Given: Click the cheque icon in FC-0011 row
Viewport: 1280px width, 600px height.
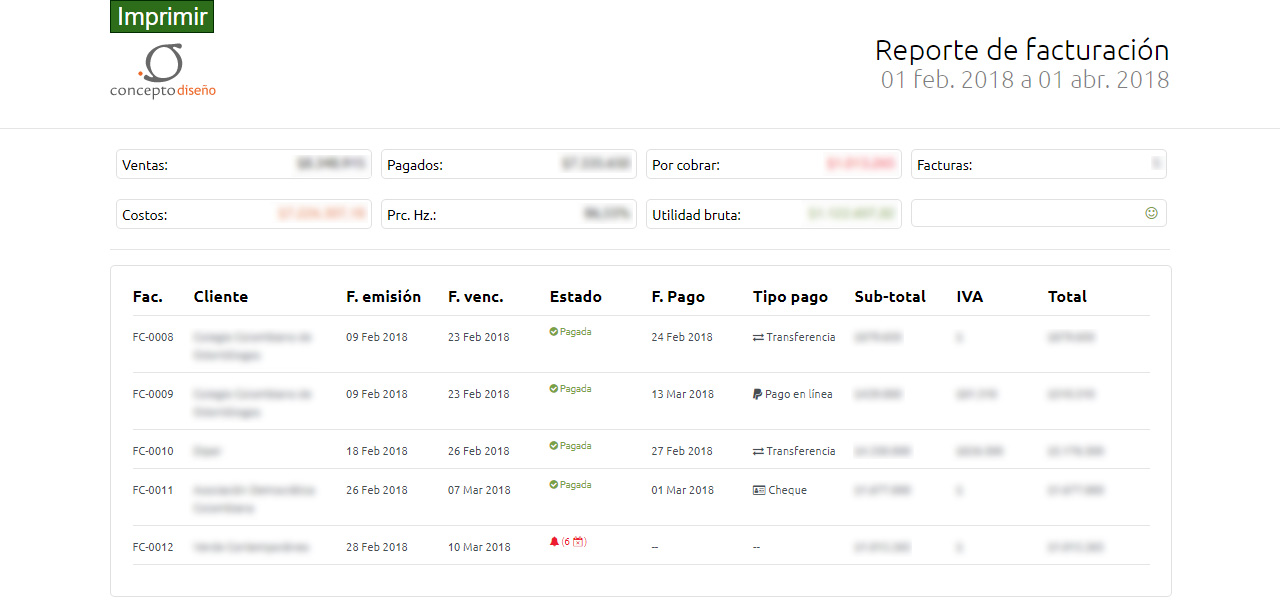Looking at the screenshot, I should pyautogui.click(x=759, y=491).
